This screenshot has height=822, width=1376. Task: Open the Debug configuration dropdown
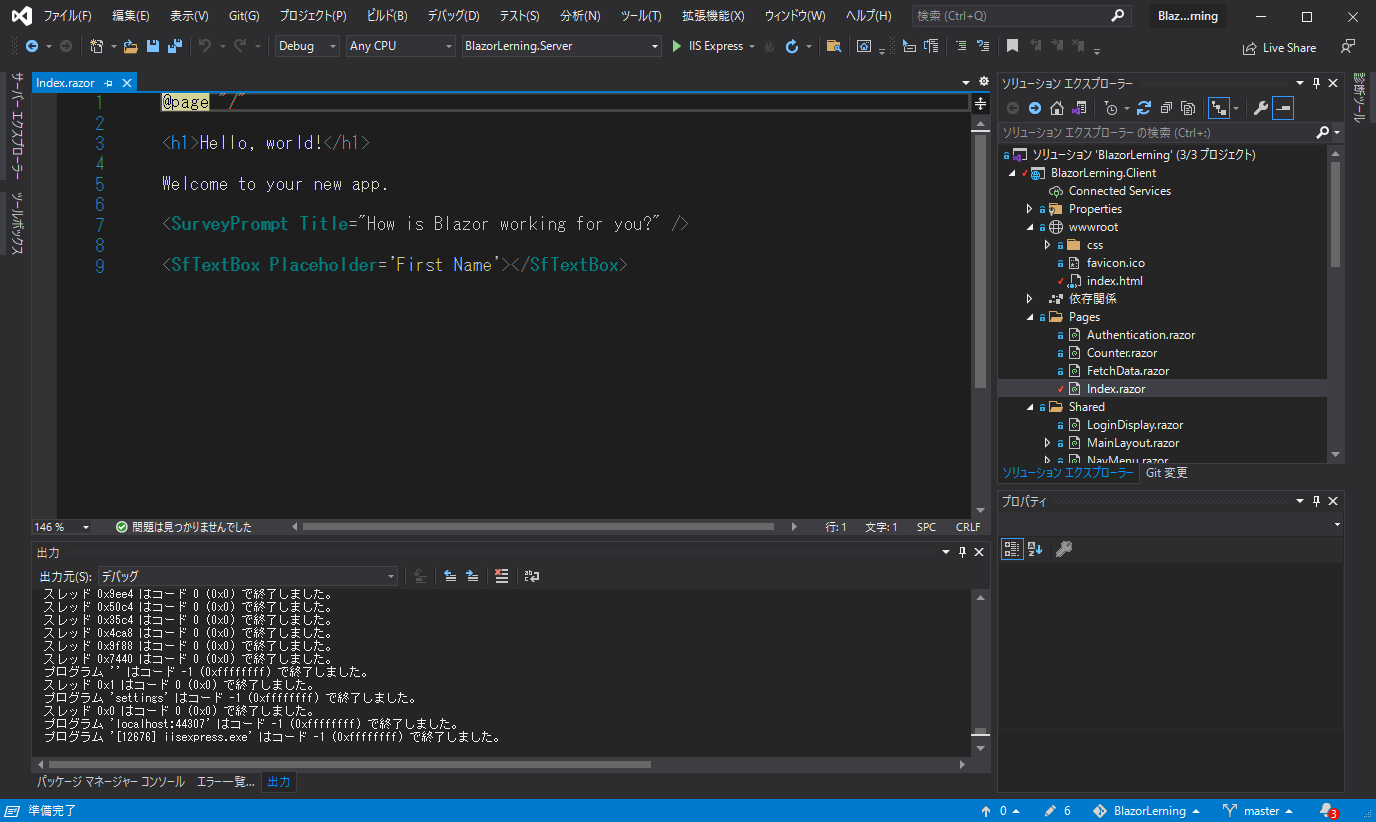[x=307, y=46]
